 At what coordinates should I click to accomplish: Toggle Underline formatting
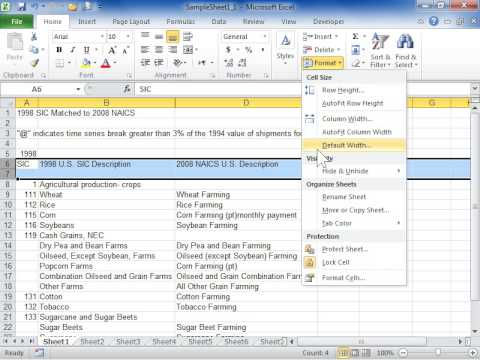click(x=86, y=50)
